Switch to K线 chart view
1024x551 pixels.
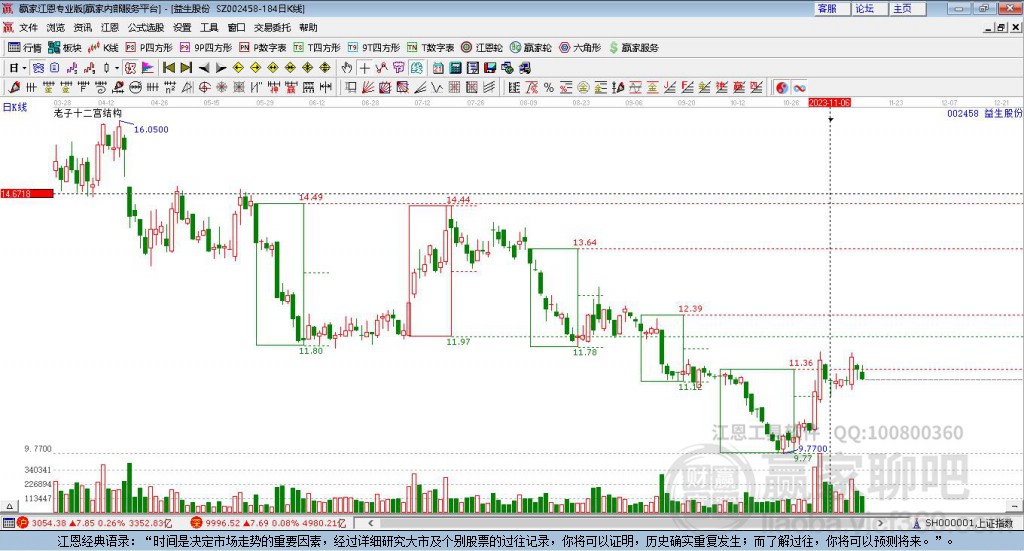(x=103, y=48)
